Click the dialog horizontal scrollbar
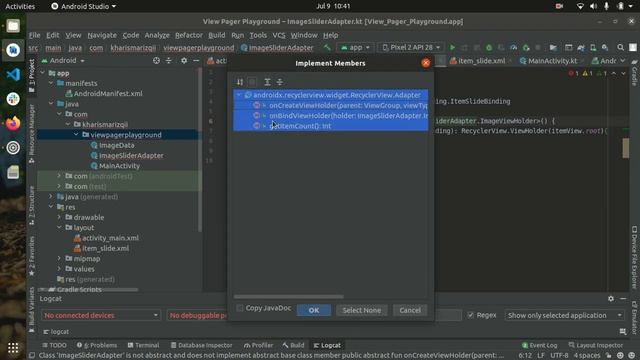This screenshot has width=640, height=360. pos(289,297)
